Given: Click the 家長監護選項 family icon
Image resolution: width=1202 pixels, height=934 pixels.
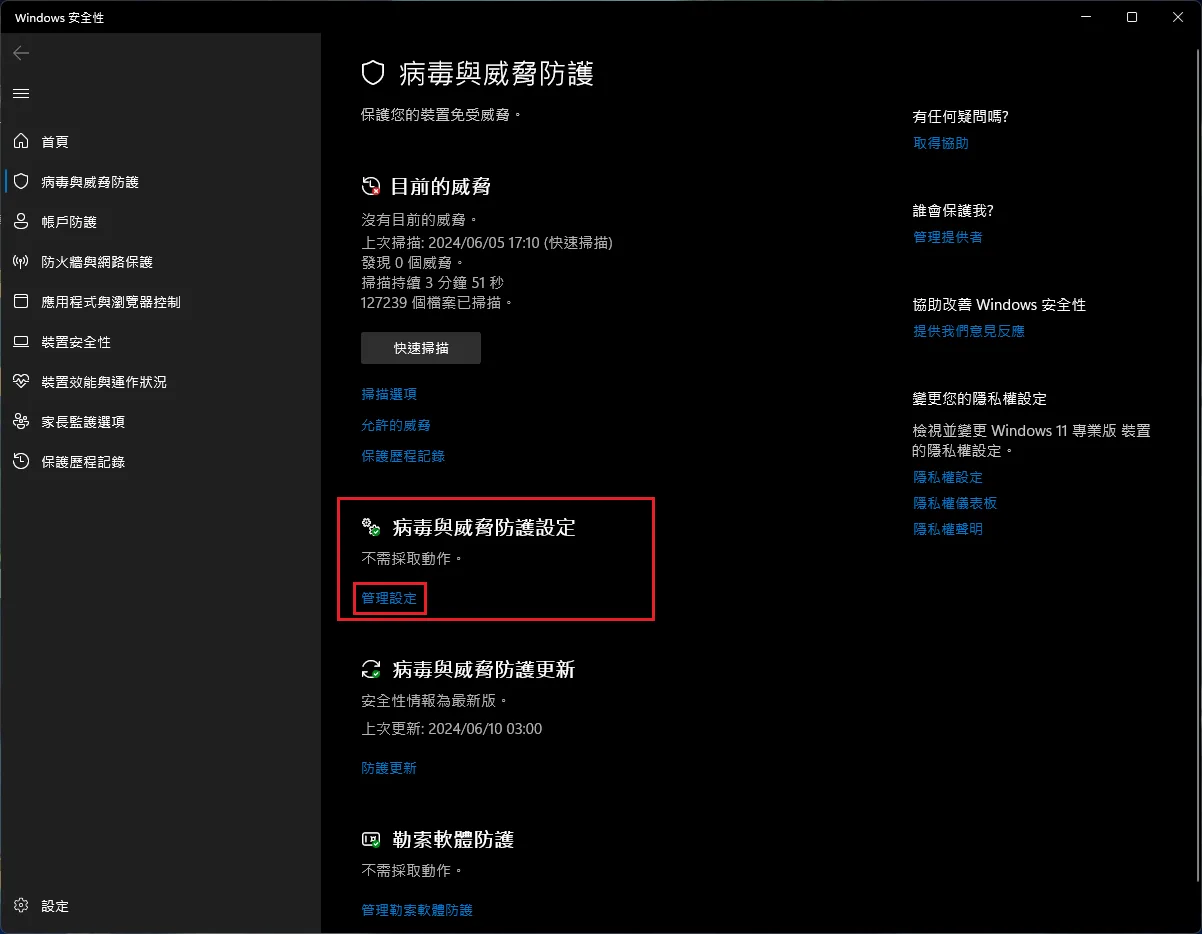Looking at the screenshot, I should coord(21,422).
